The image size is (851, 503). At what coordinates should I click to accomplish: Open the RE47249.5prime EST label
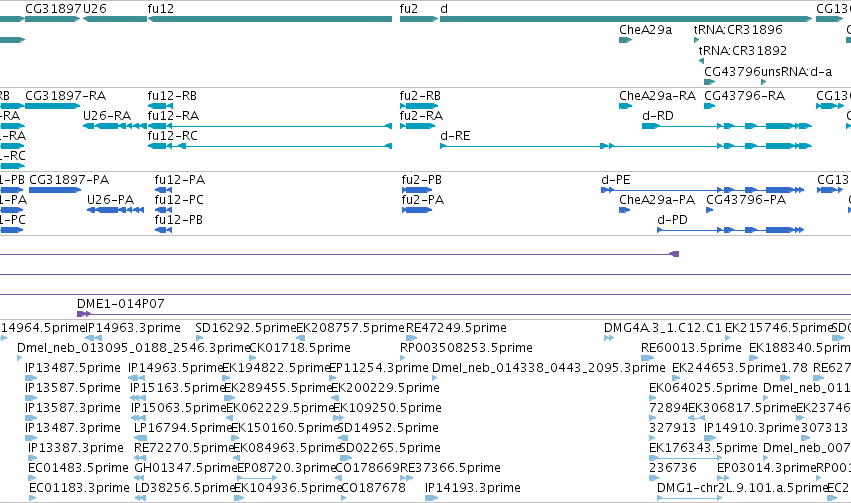click(x=456, y=328)
